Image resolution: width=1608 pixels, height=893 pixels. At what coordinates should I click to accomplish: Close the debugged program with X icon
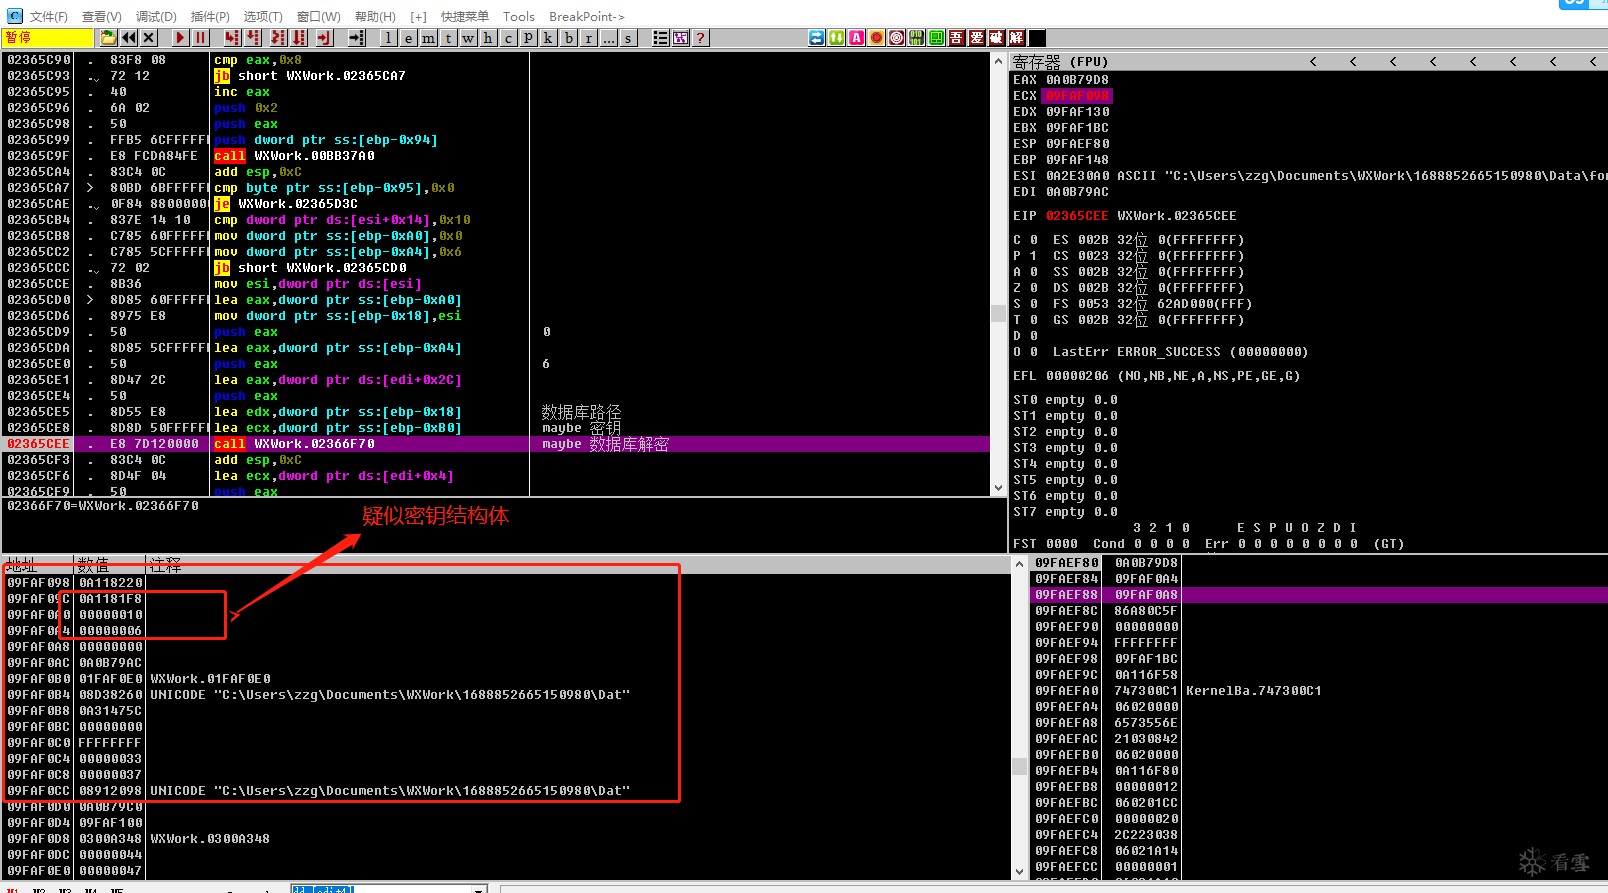(x=149, y=38)
